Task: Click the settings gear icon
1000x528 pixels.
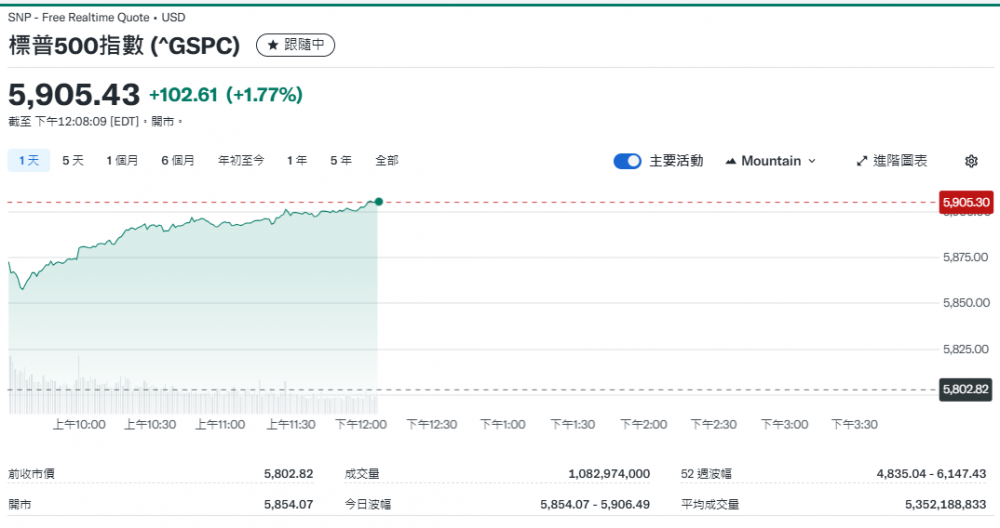Action: [971, 161]
